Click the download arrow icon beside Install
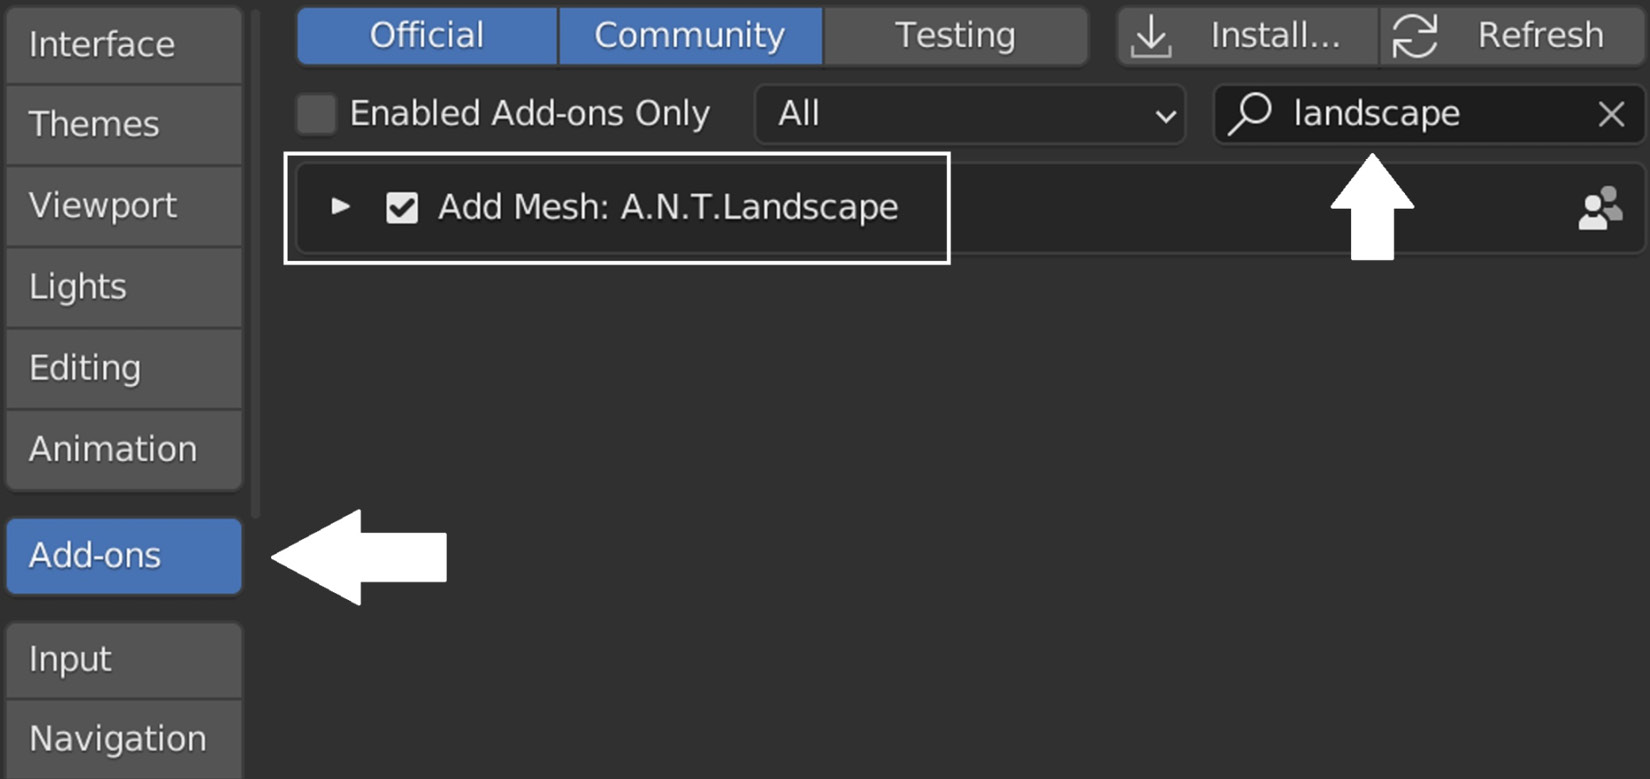1650x779 pixels. pos(1151,36)
